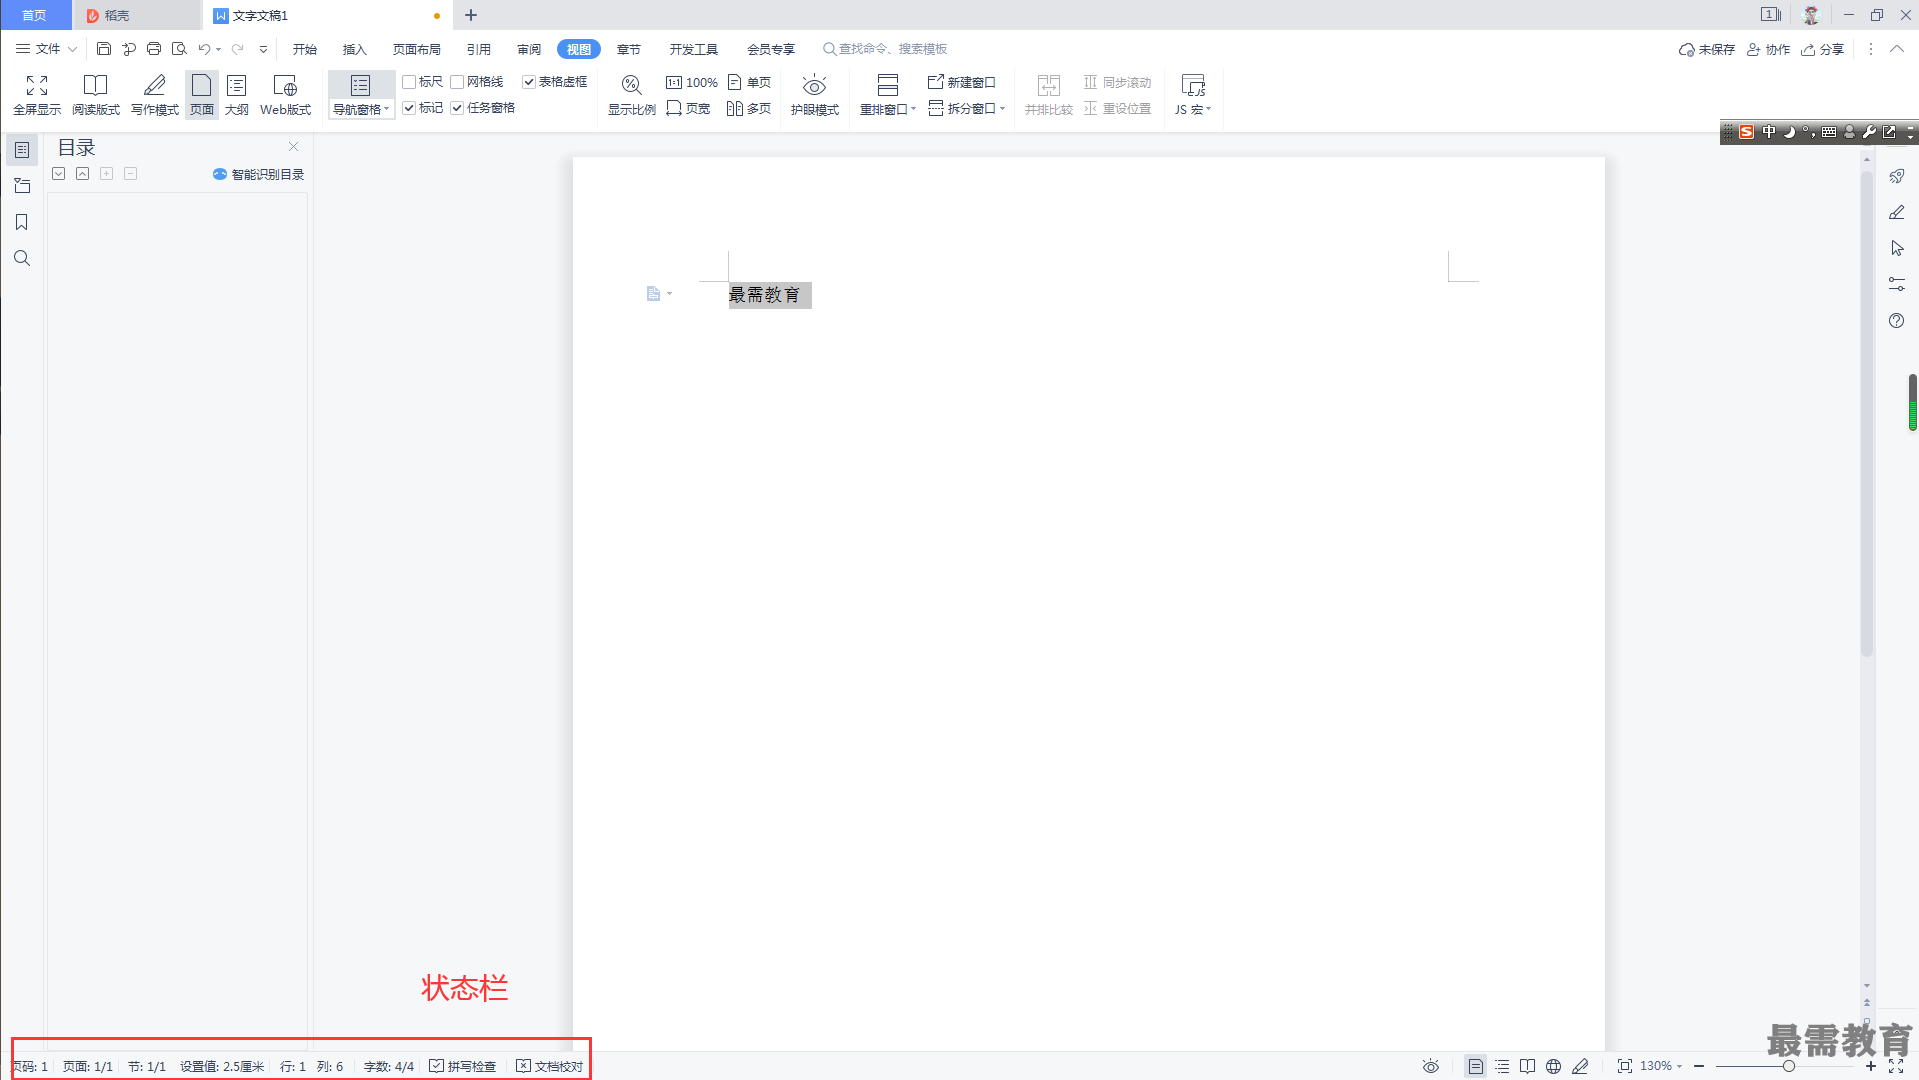Click the 分享 share button
The width and height of the screenshot is (1919, 1080).
(x=1823, y=49)
